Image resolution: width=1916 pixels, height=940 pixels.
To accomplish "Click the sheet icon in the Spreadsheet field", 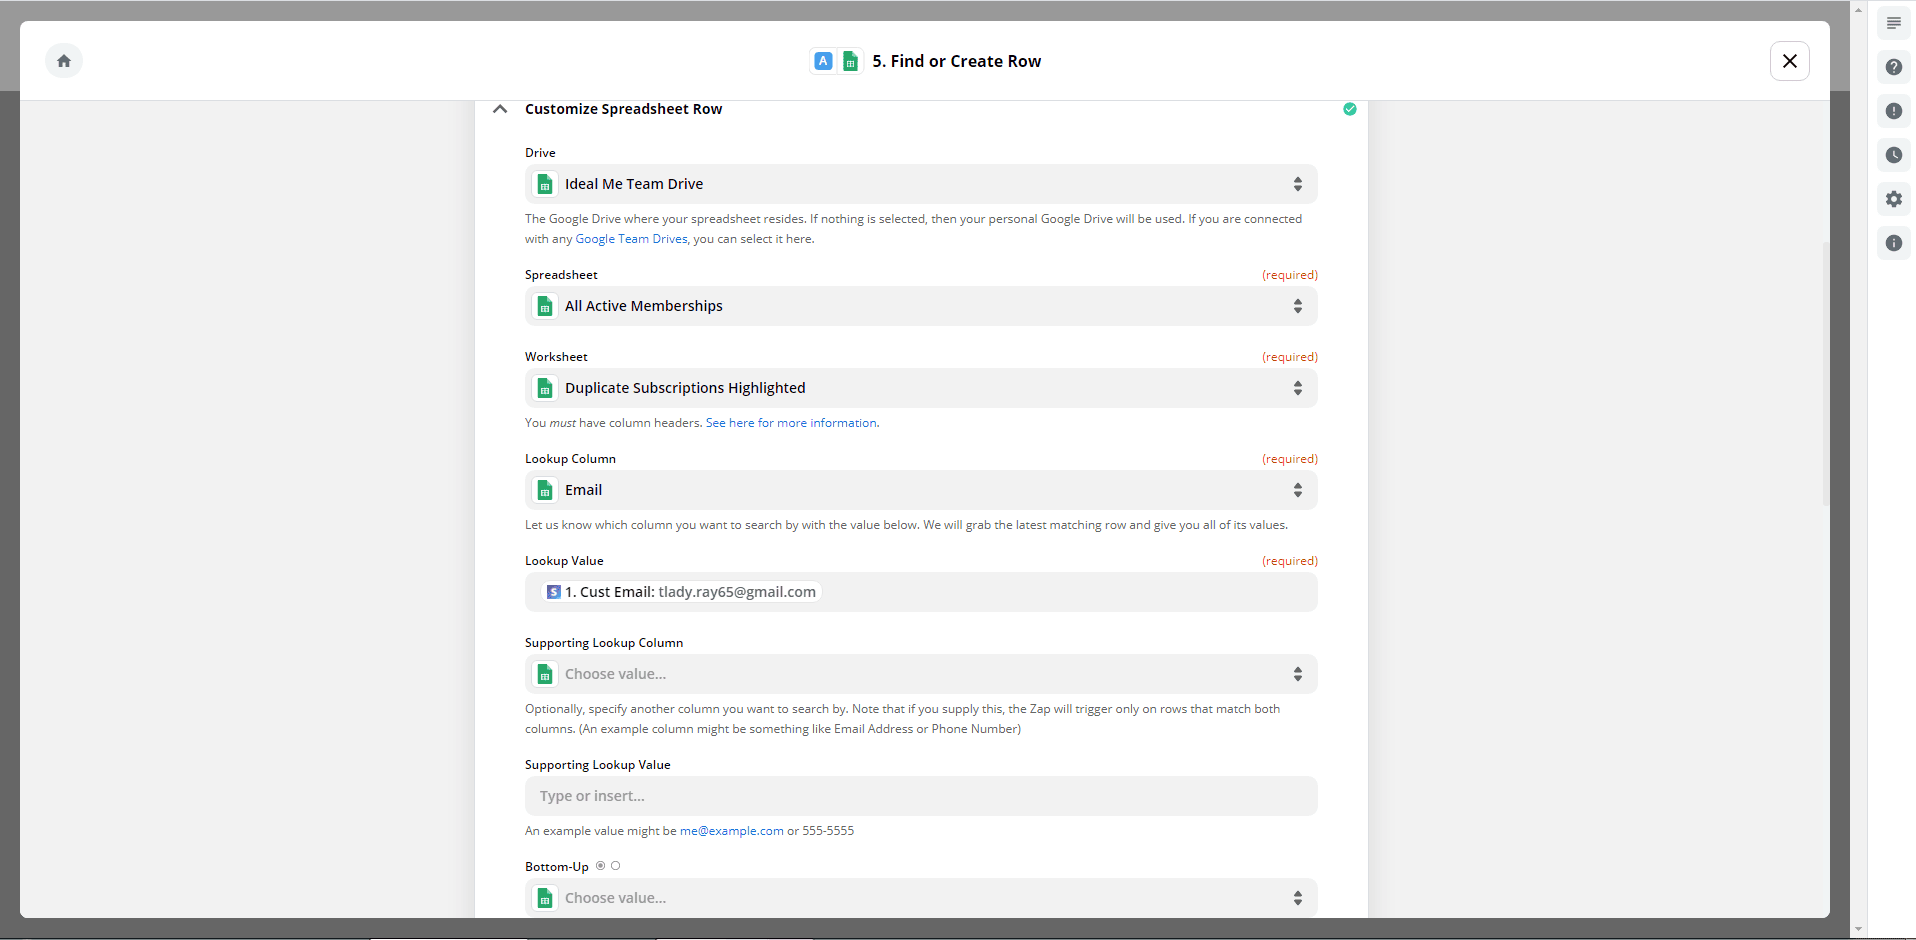I will pyautogui.click(x=545, y=306).
